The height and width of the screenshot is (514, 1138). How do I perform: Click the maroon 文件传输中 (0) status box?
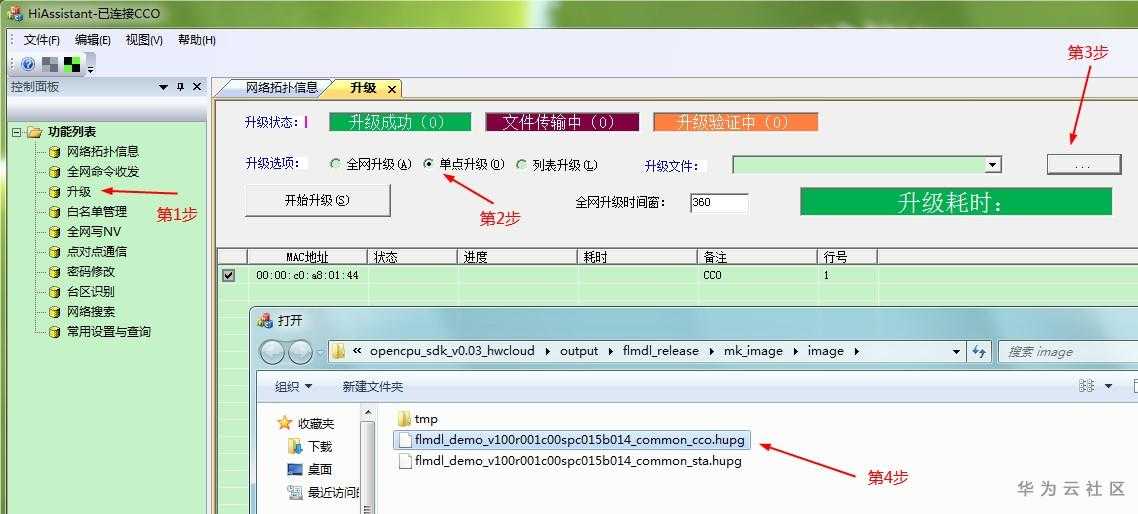(562, 122)
